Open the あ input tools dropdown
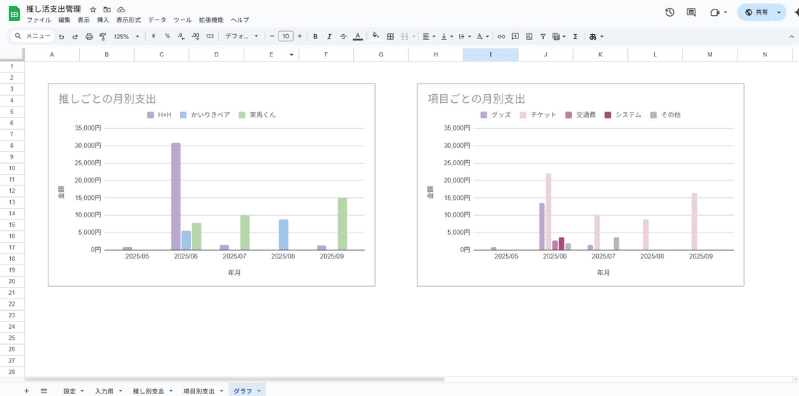 (x=596, y=37)
